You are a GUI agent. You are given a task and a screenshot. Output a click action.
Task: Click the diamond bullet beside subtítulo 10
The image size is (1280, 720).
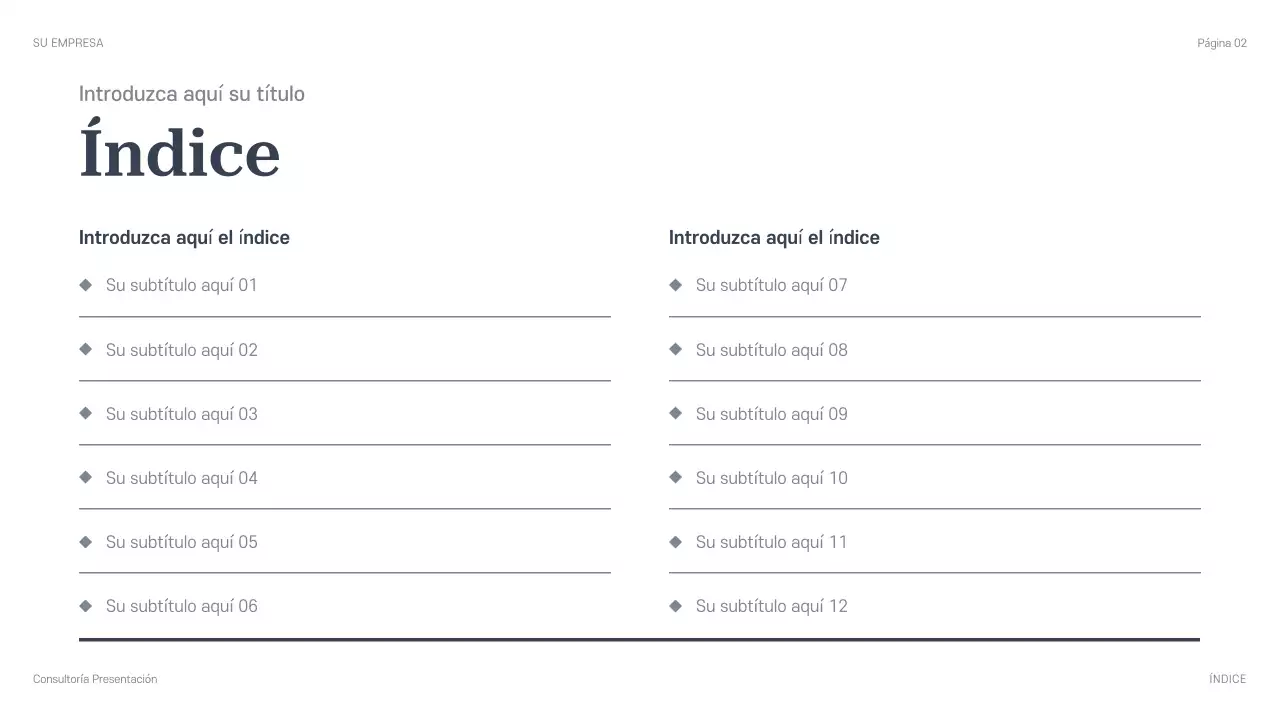point(675,477)
